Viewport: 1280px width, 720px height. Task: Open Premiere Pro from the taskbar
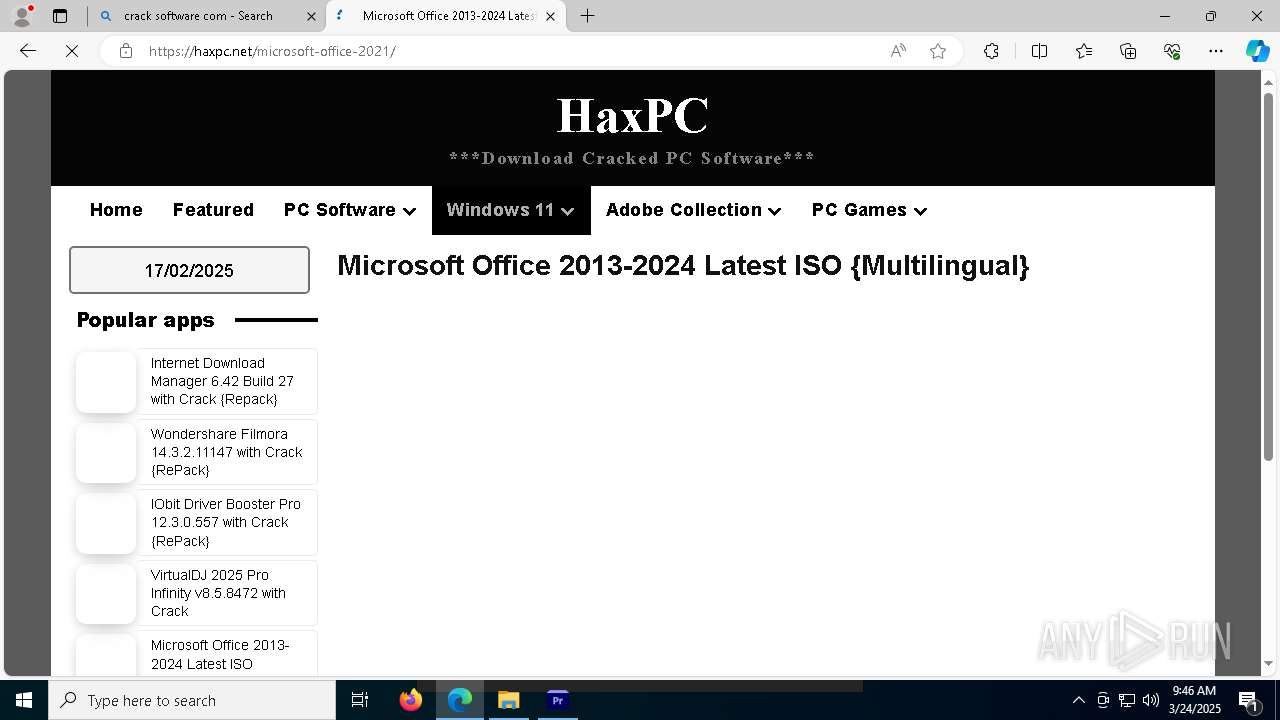(558, 700)
